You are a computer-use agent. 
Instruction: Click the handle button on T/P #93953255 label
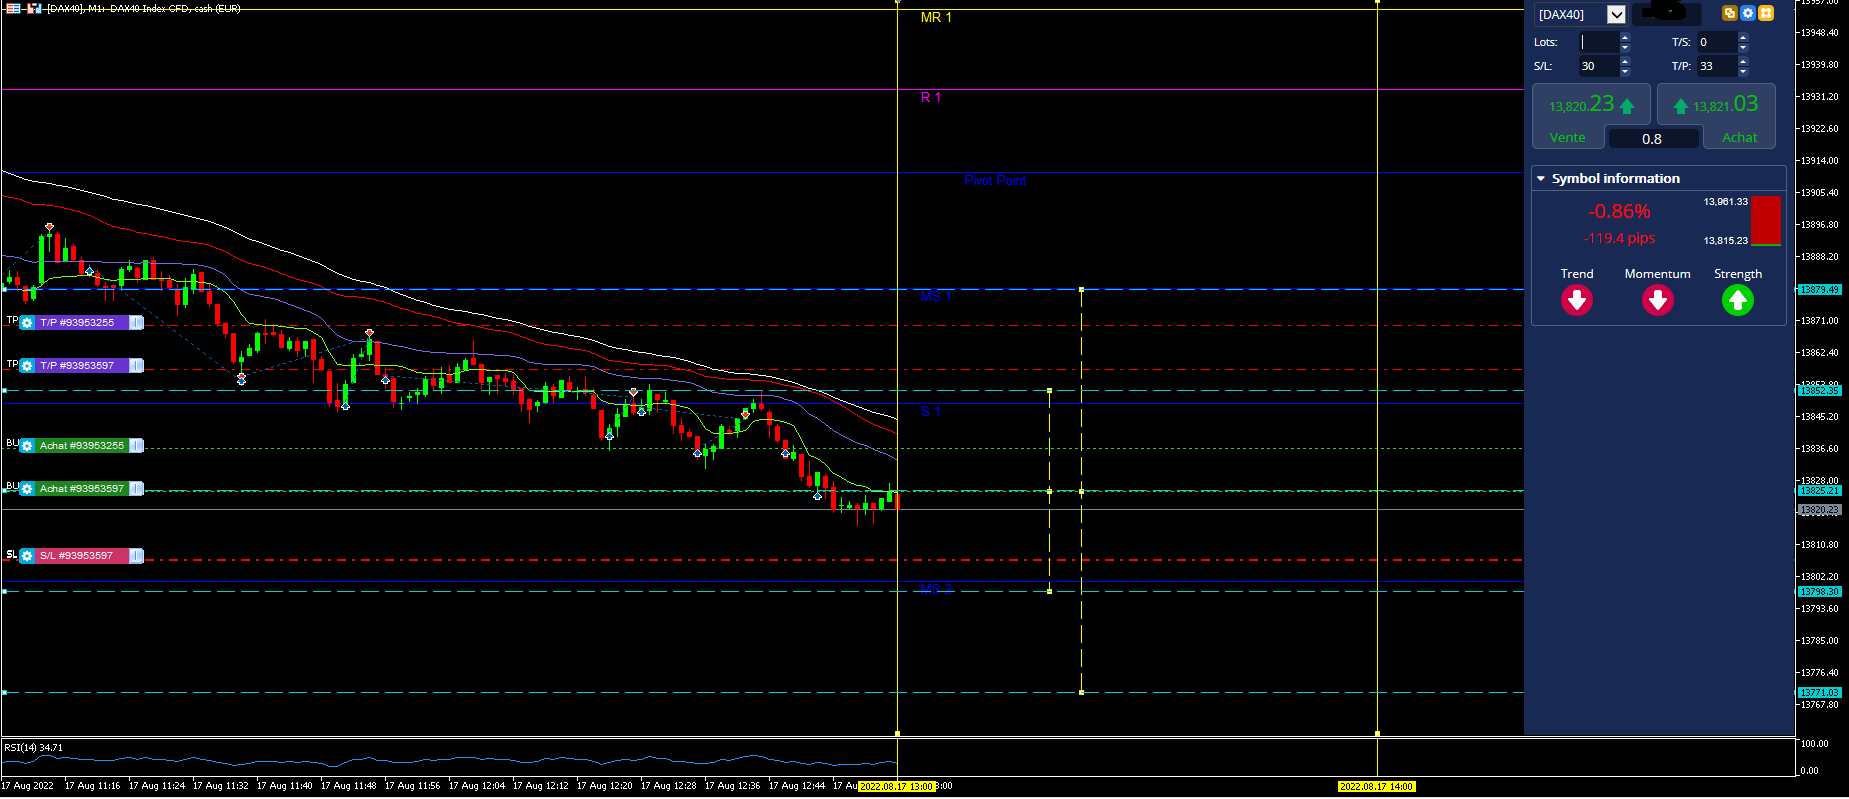coord(136,323)
